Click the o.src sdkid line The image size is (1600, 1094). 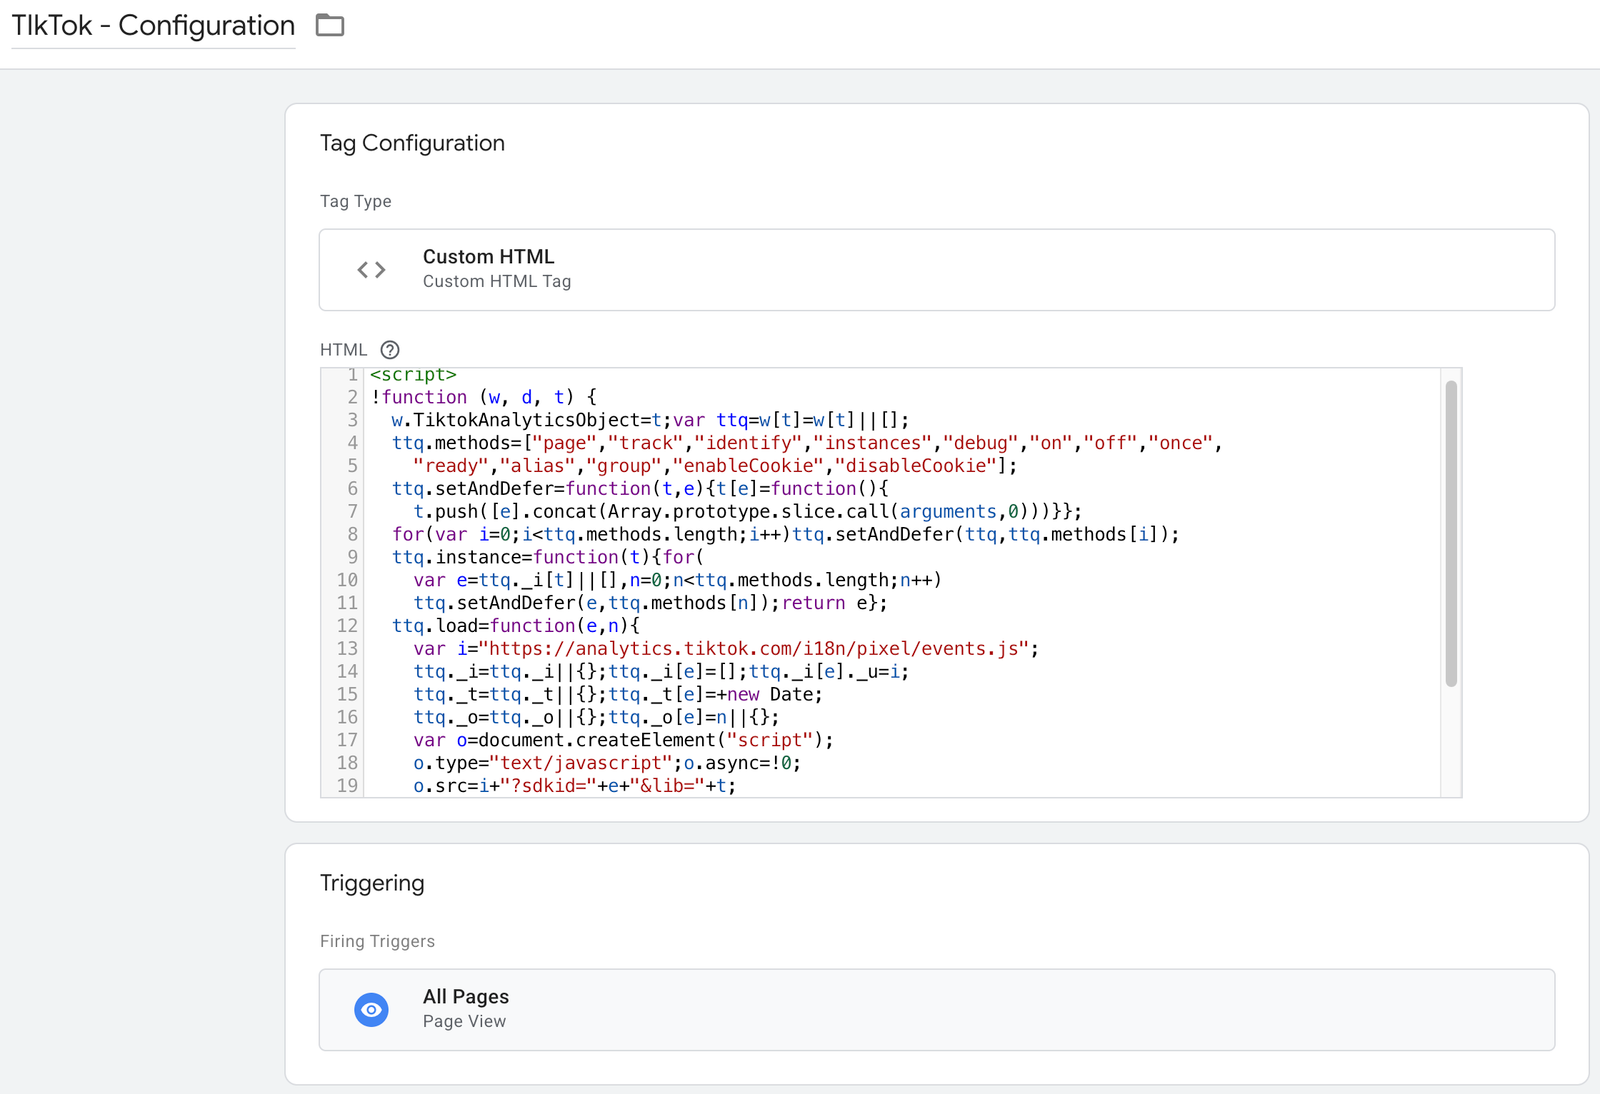pos(575,786)
